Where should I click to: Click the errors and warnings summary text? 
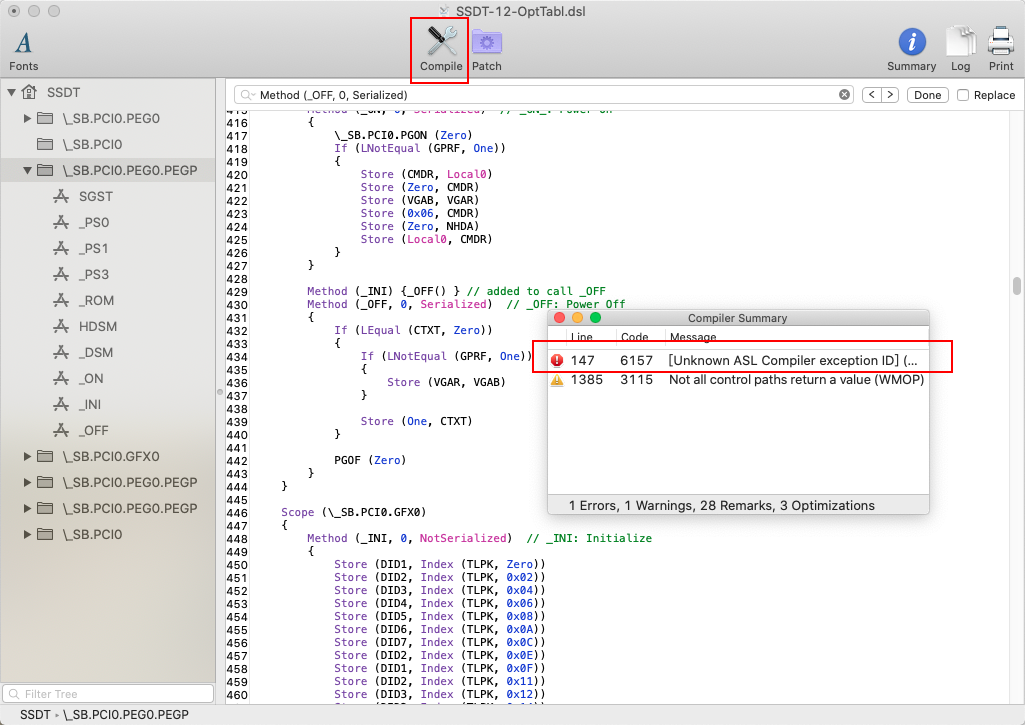[x=721, y=505]
